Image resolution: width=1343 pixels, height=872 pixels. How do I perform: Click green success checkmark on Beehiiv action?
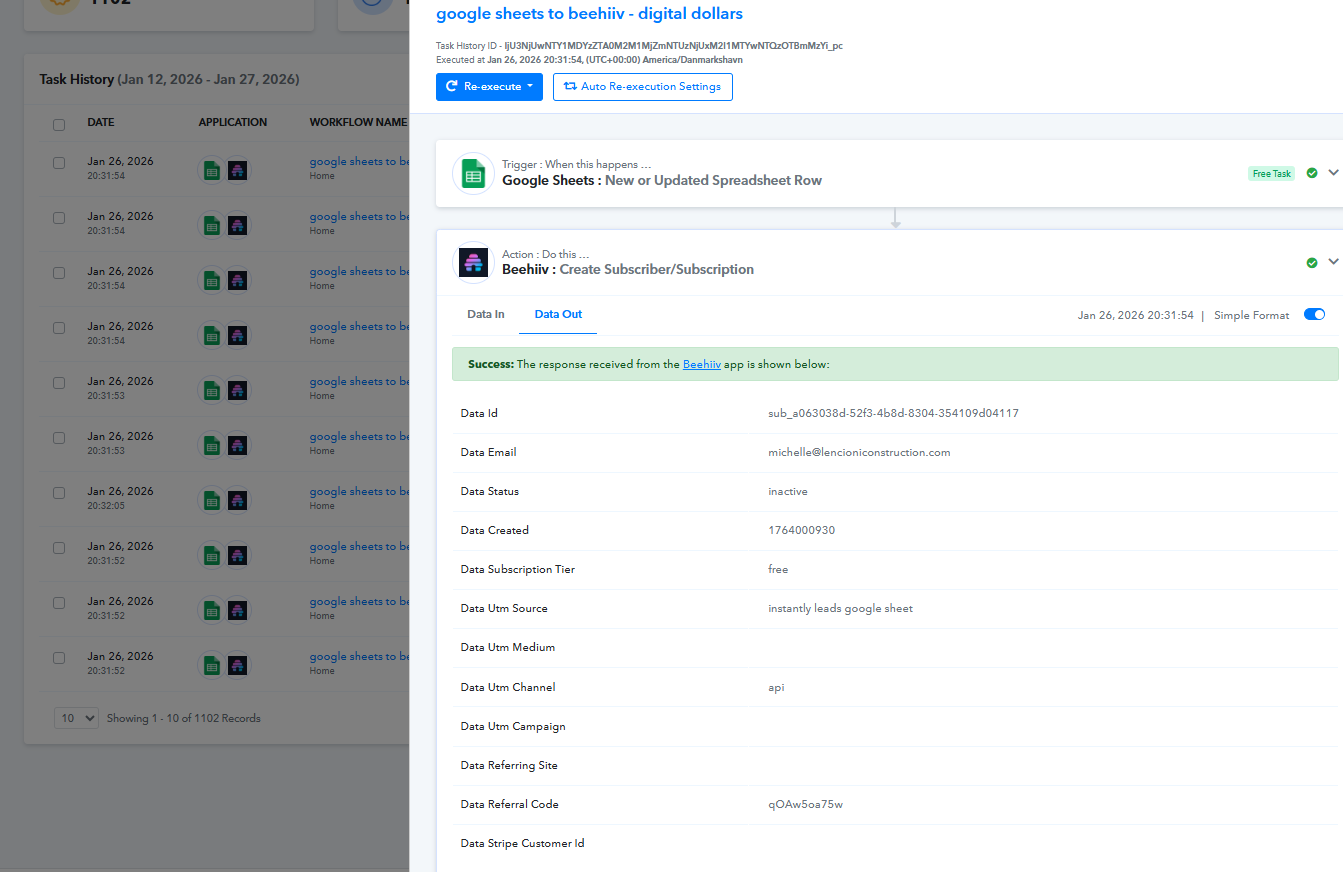(x=1312, y=263)
